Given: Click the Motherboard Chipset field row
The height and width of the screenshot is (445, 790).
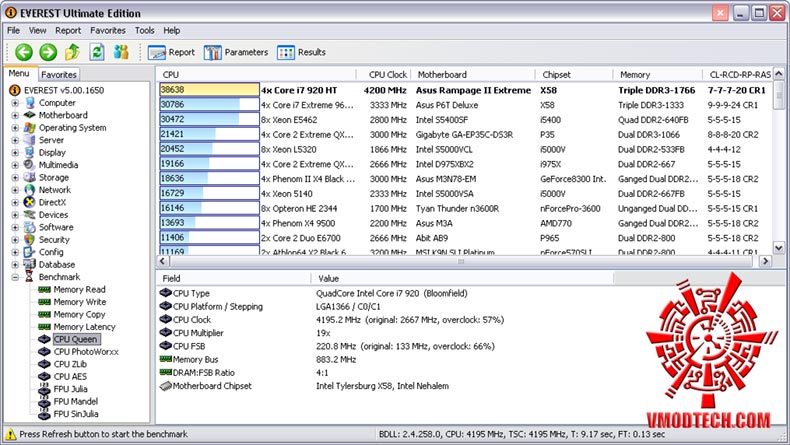Looking at the screenshot, I should point(385,386).
